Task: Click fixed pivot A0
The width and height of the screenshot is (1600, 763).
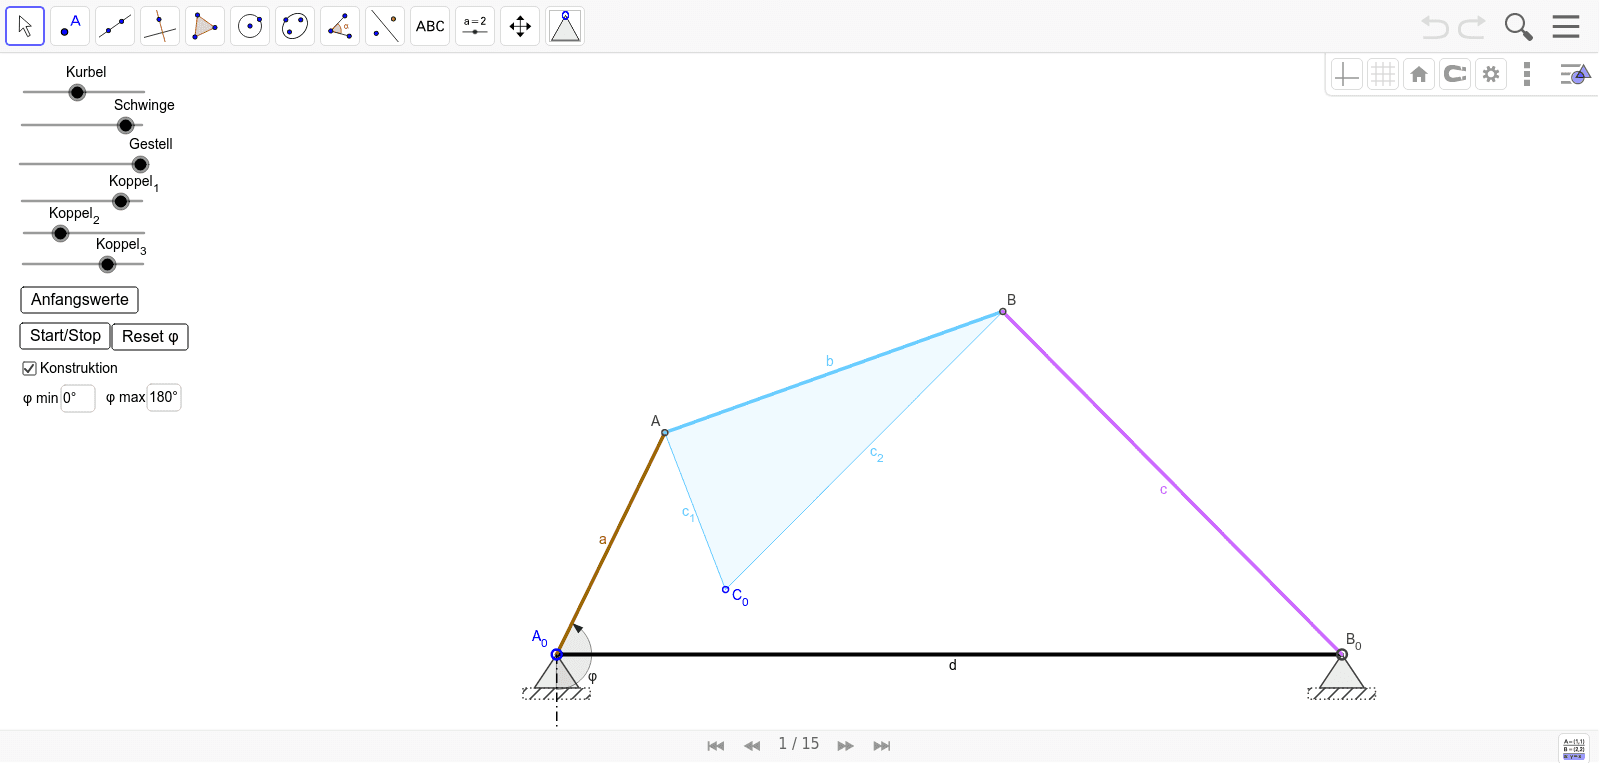Action: [557, 655]
